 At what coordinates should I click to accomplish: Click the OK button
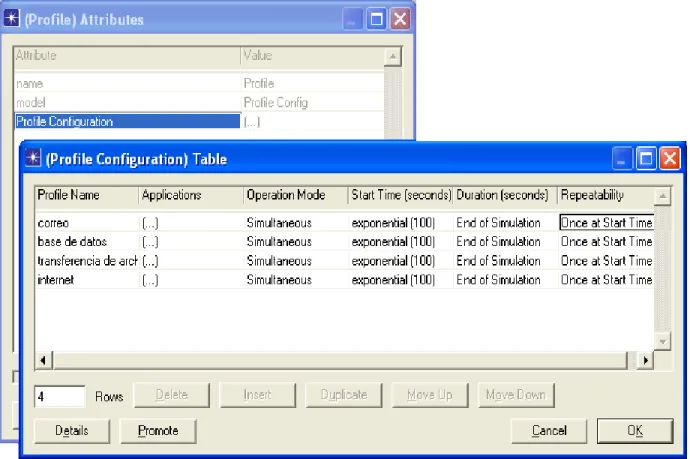(x=635, y=430)
